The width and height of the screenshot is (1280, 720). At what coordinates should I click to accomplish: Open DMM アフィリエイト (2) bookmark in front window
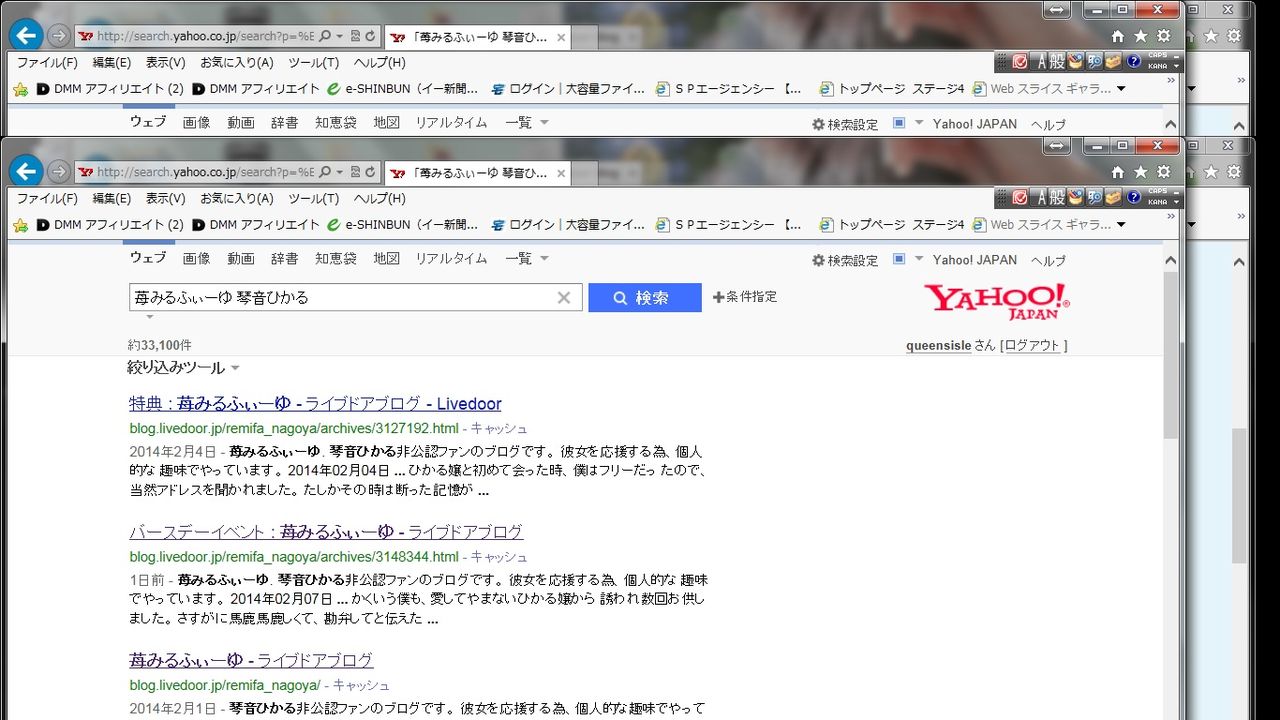(x=110, y=225)
